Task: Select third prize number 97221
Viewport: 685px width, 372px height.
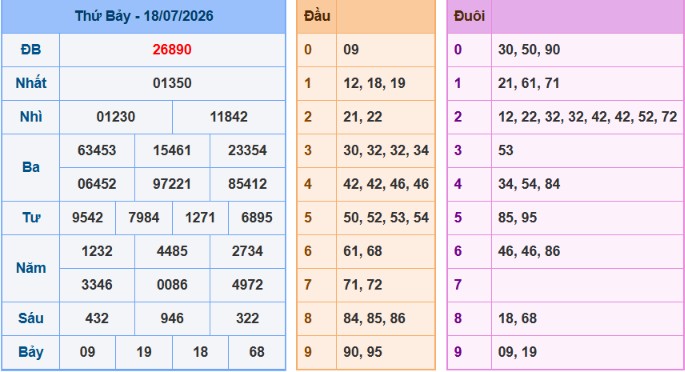Action: [172, 184]
